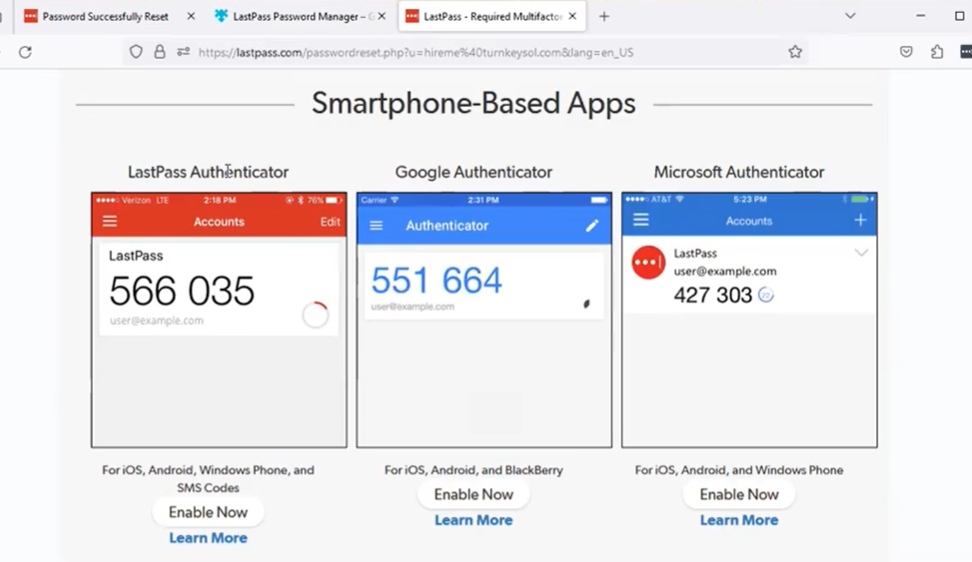Screen dimensions: 972x562
Task: Open the browser extensions puzzle icon
Action: pyautogui.click(x=937, y=52)
